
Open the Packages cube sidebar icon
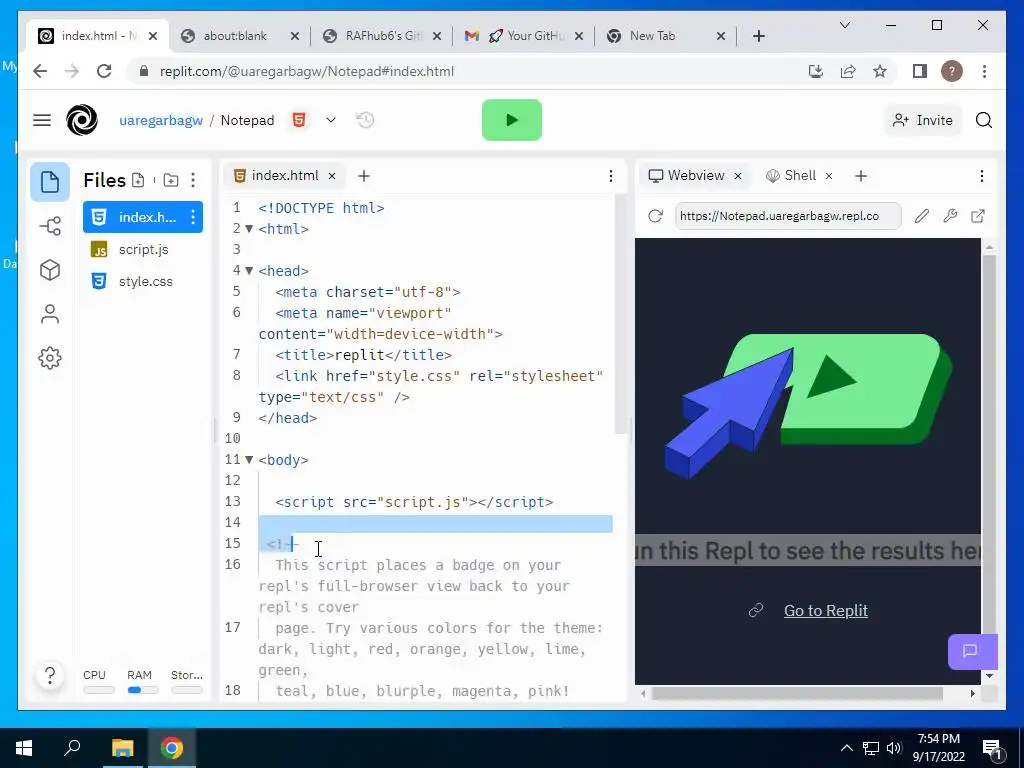pyautogui.click(x=50, y=270)
